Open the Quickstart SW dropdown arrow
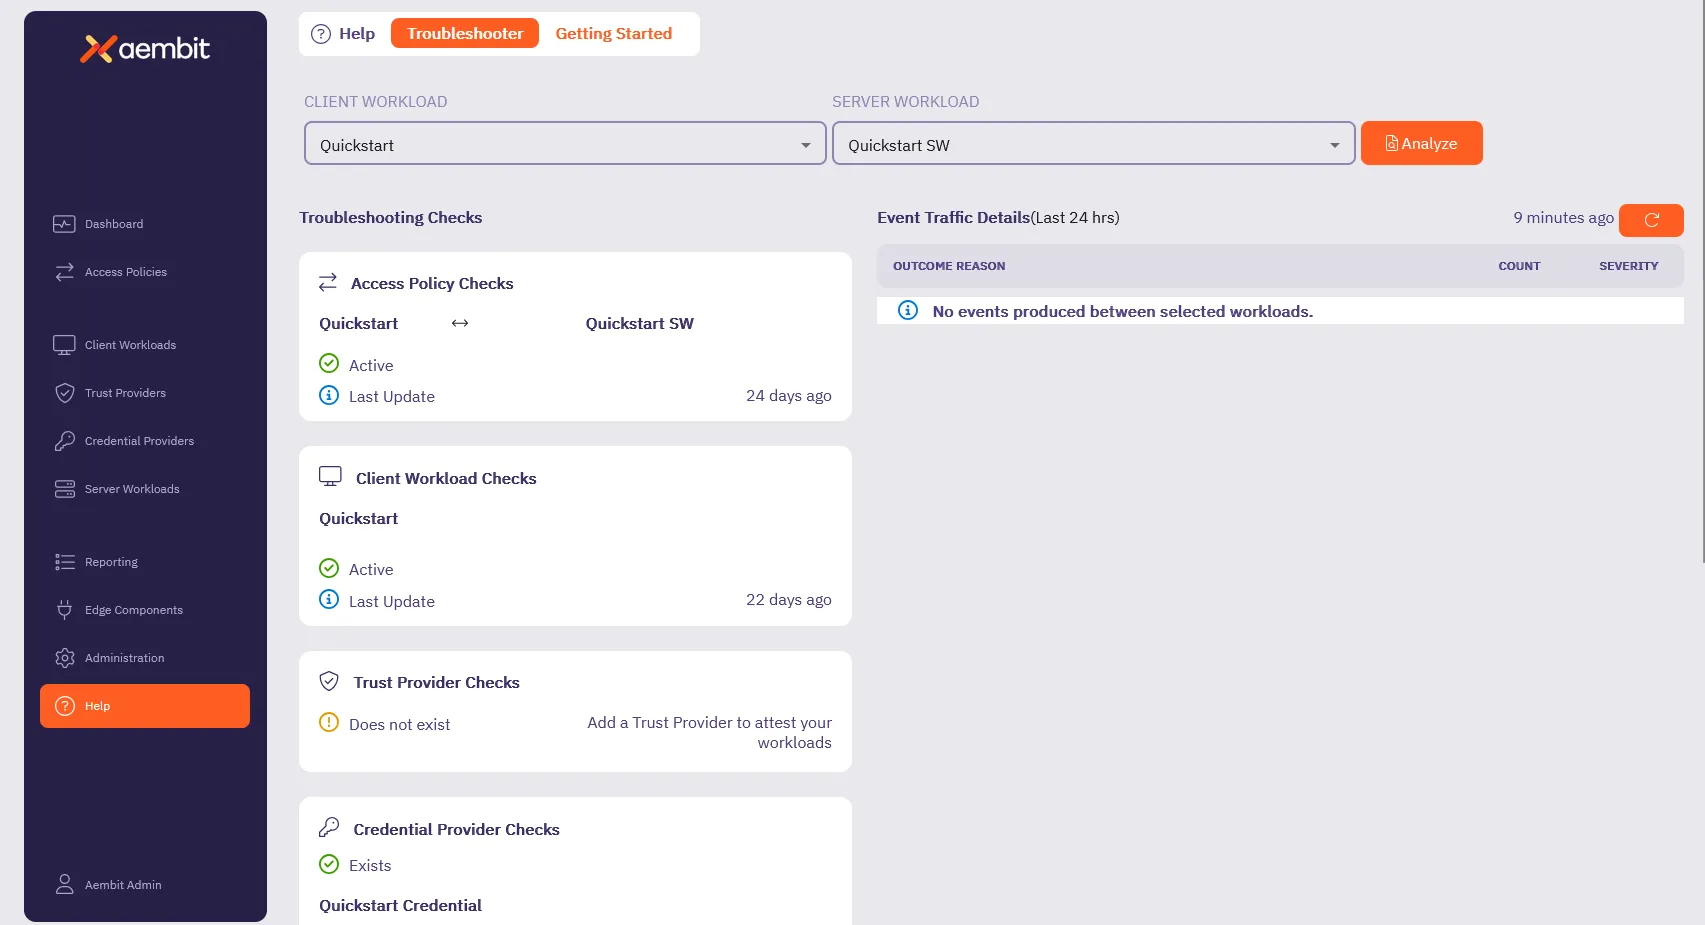Viewport: 1705px width, 925px height. tap(1334, 143)
